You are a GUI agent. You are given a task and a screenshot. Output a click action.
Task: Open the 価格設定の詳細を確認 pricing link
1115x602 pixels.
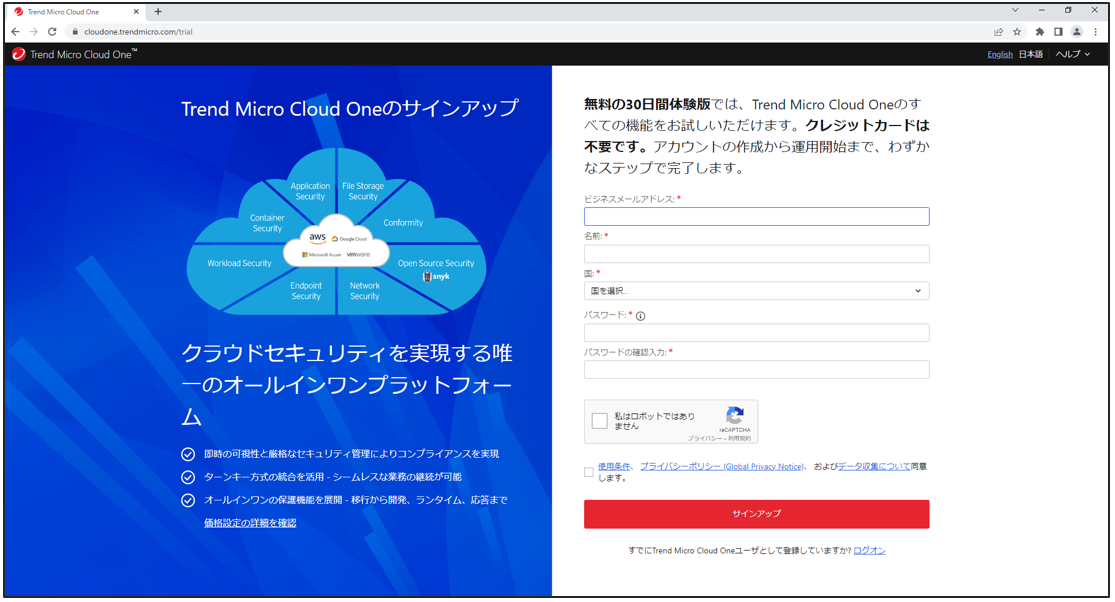pyautogui.click(x=250, y=523)
